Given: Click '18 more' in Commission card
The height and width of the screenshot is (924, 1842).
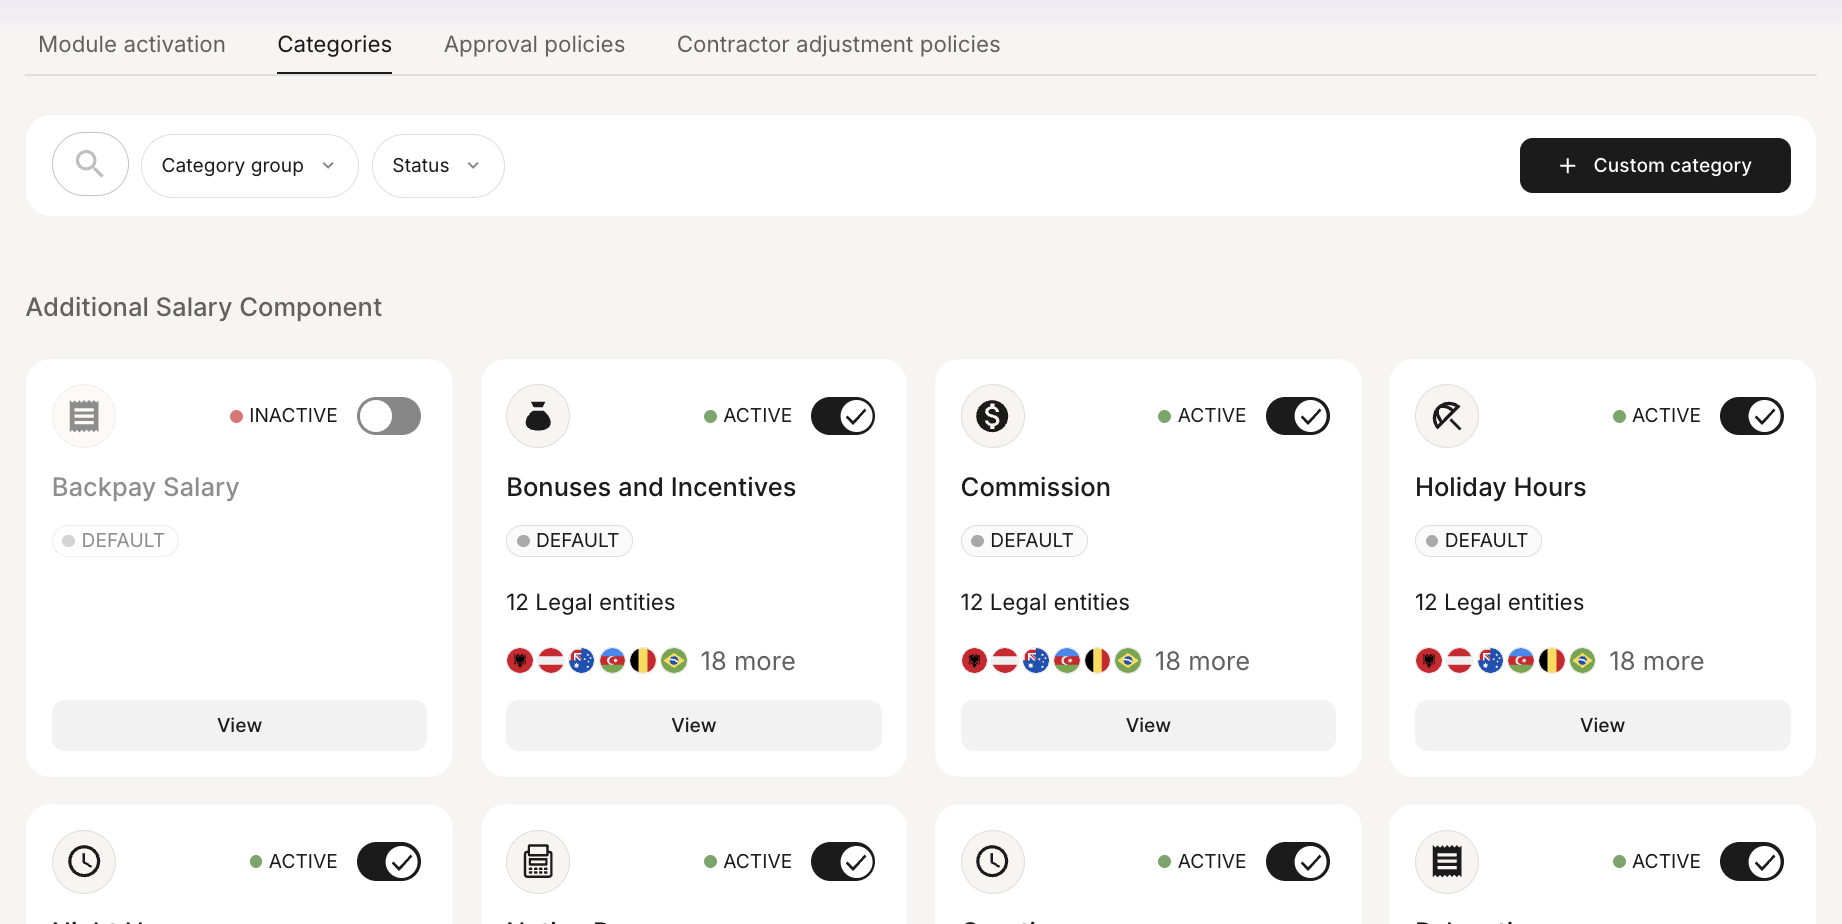Looking at the screenshot, I should point(1202,661).
